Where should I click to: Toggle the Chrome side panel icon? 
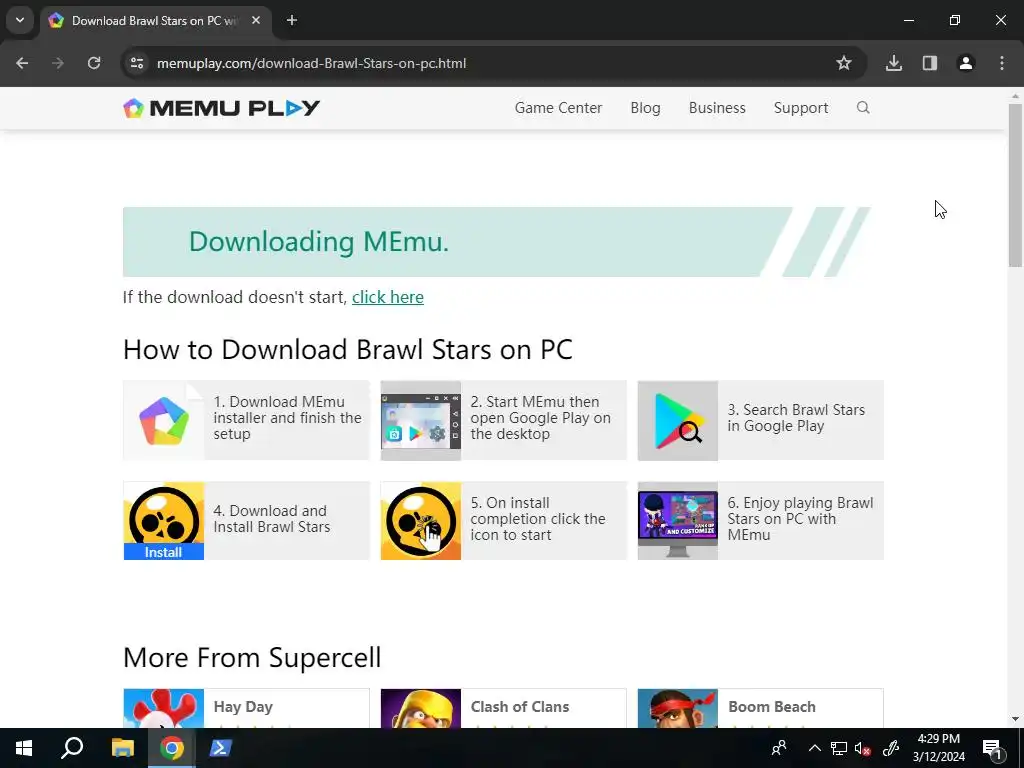tap(930, 63)
